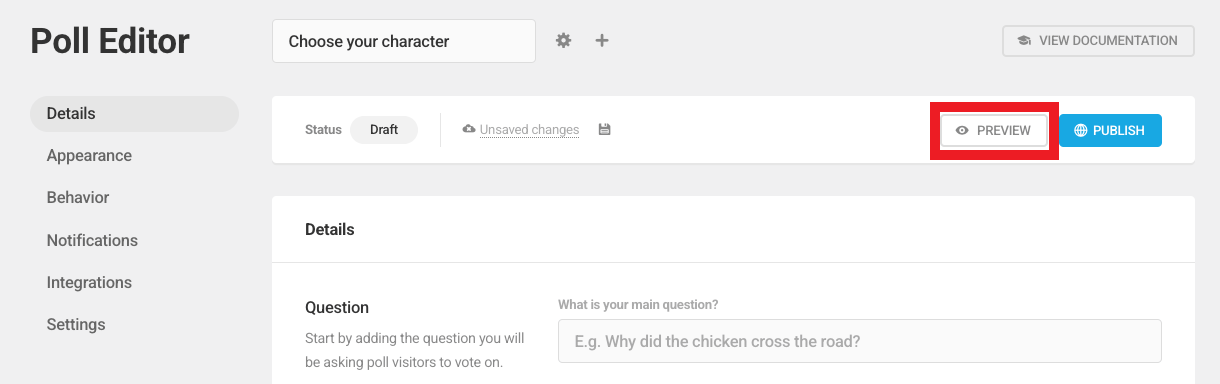Image resolution: width=1220 pixels, height=384 pixels.
Task: Click the Unsaved changes link
Action: (x=529, y=130)
